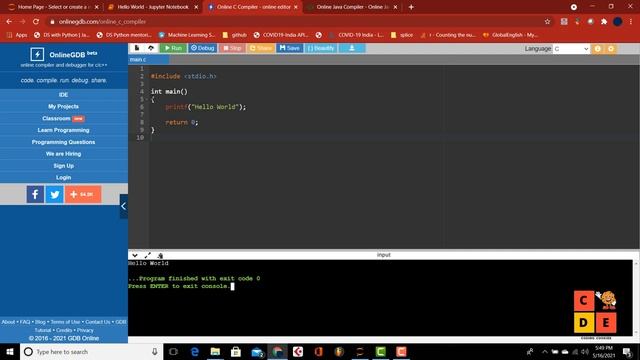The height and width of the screenshot is (360, 640).
Task: Collapse the console with the chevron icon
Action: pos(135,255)
